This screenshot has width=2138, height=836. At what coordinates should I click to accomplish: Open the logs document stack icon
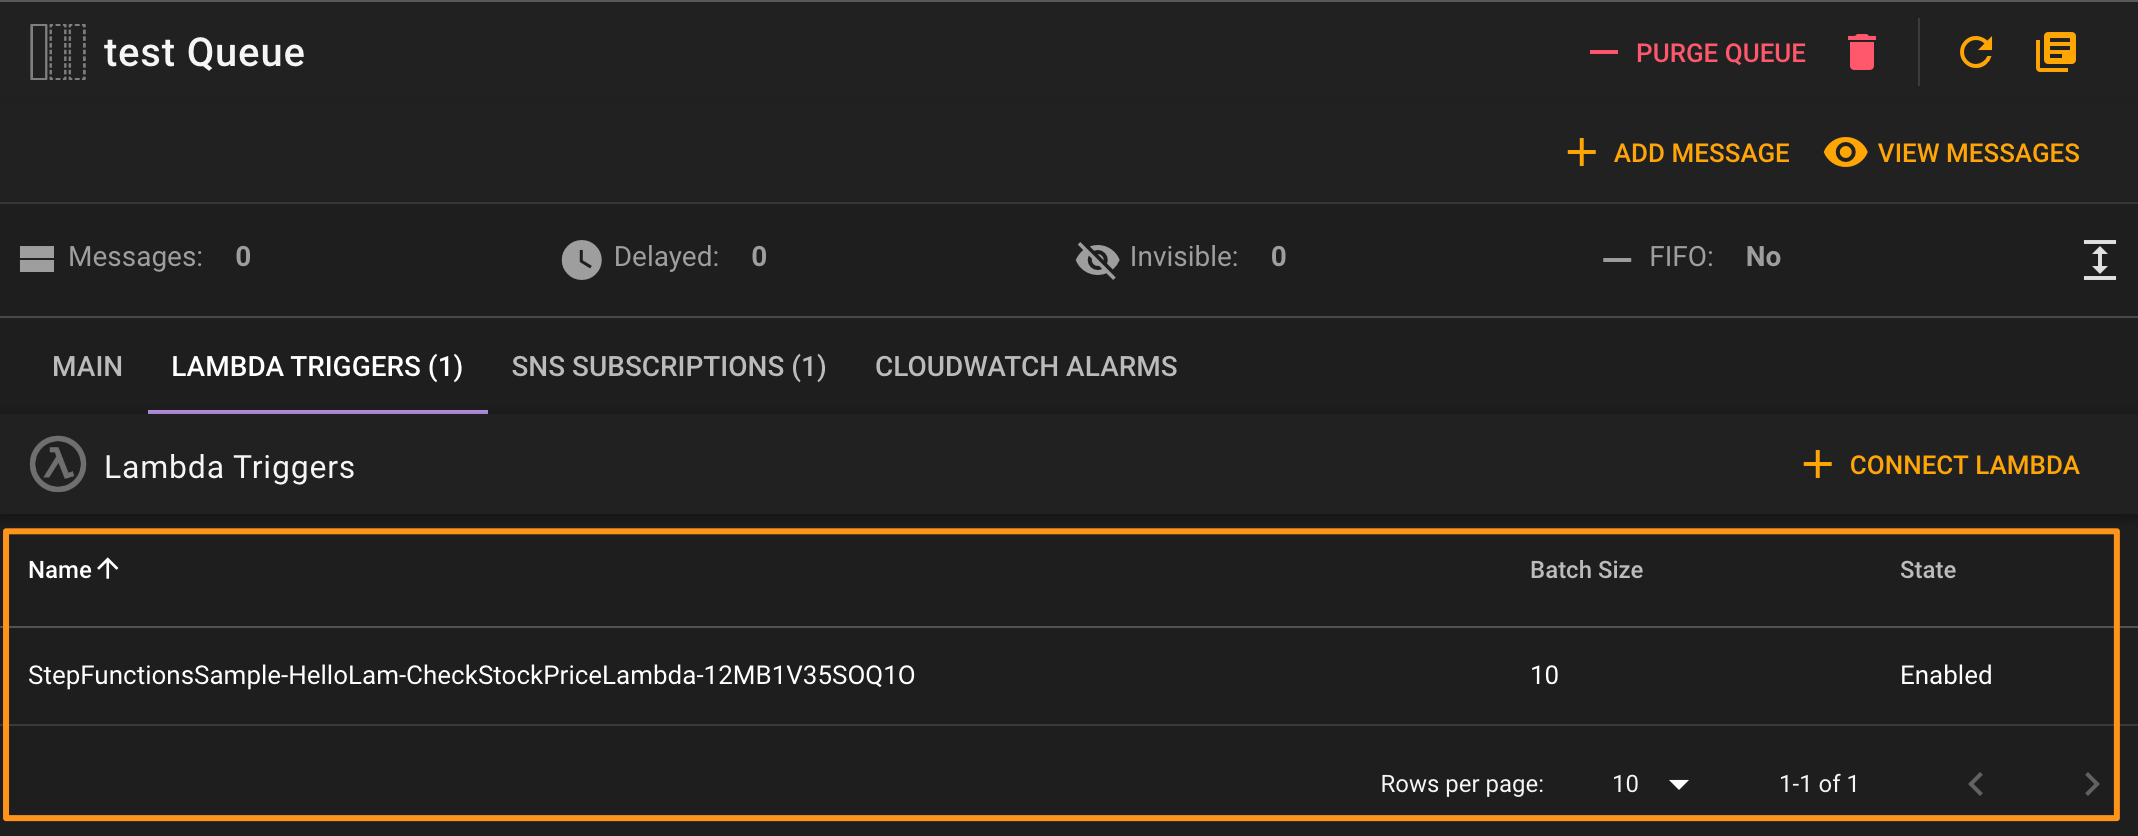tap(2055, 52)
